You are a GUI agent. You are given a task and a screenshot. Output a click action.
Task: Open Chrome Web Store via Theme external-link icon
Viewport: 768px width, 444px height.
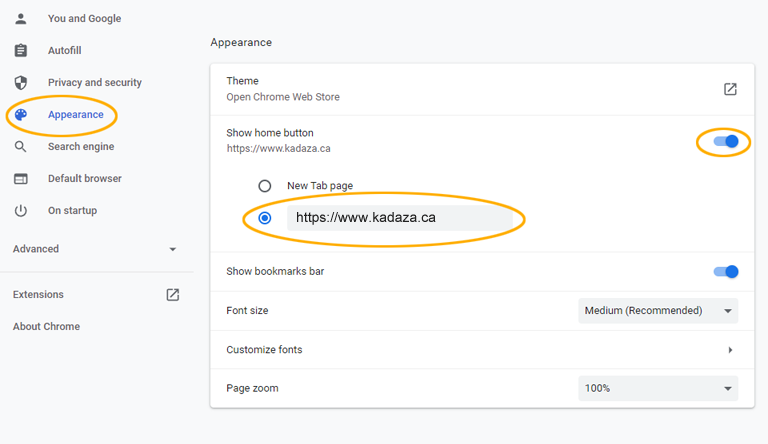[730, 89]
